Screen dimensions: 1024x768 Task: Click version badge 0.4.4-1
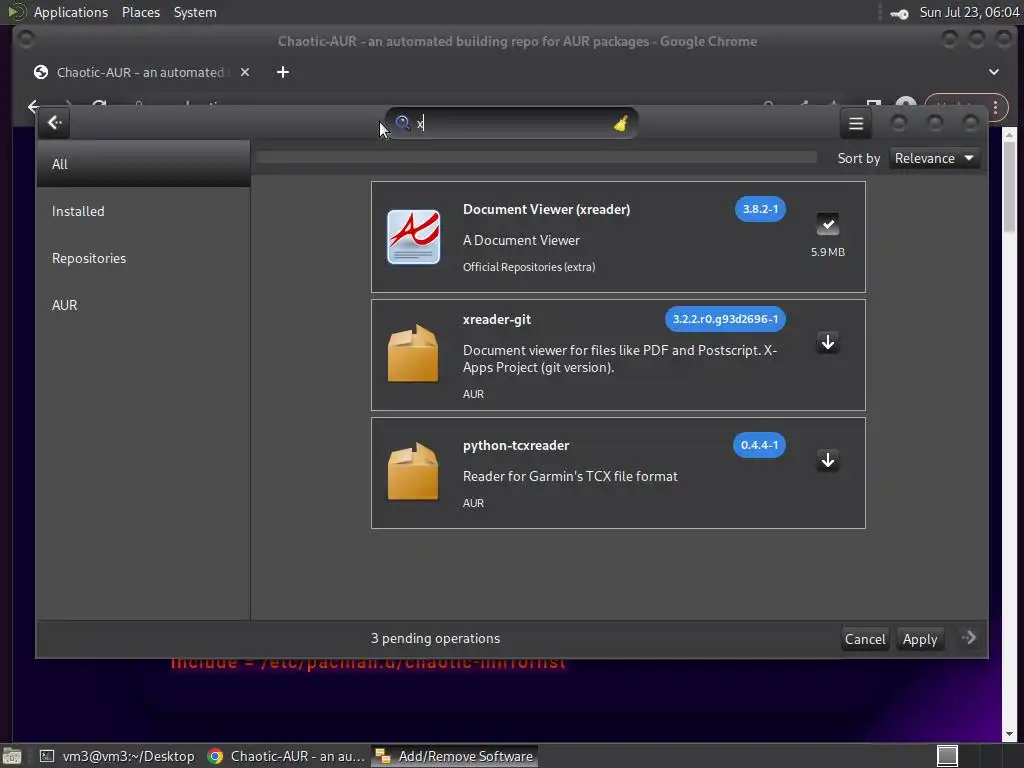759,445
